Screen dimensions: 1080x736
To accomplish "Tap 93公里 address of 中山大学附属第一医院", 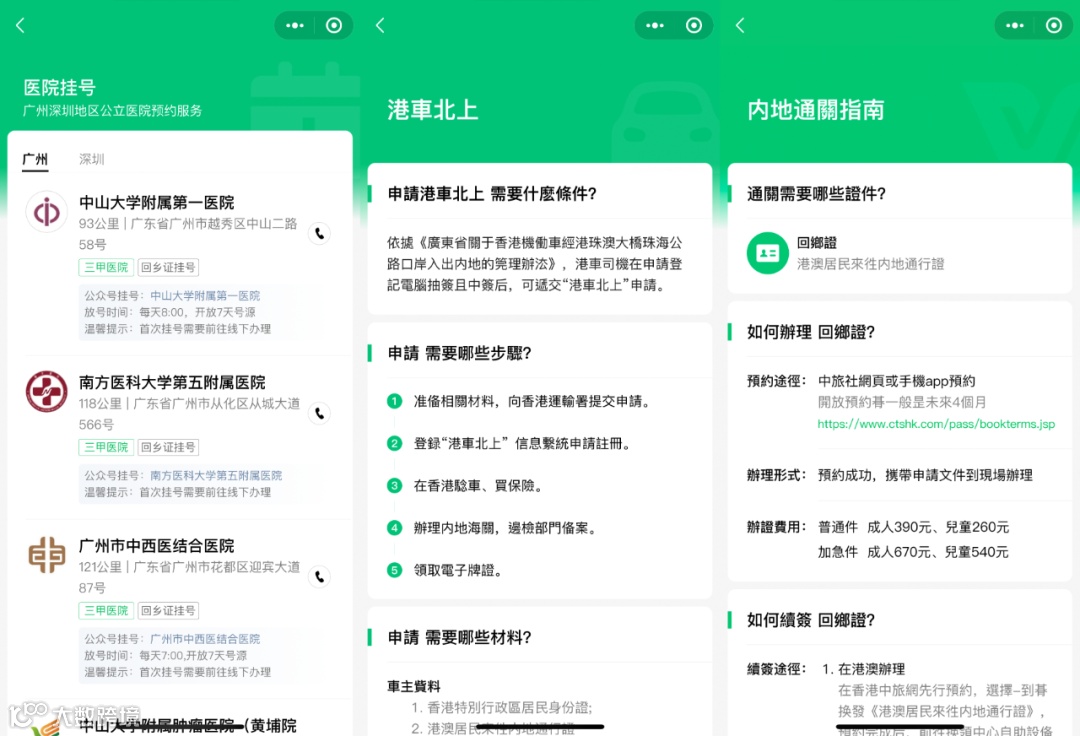I will [x=188, y=234].
